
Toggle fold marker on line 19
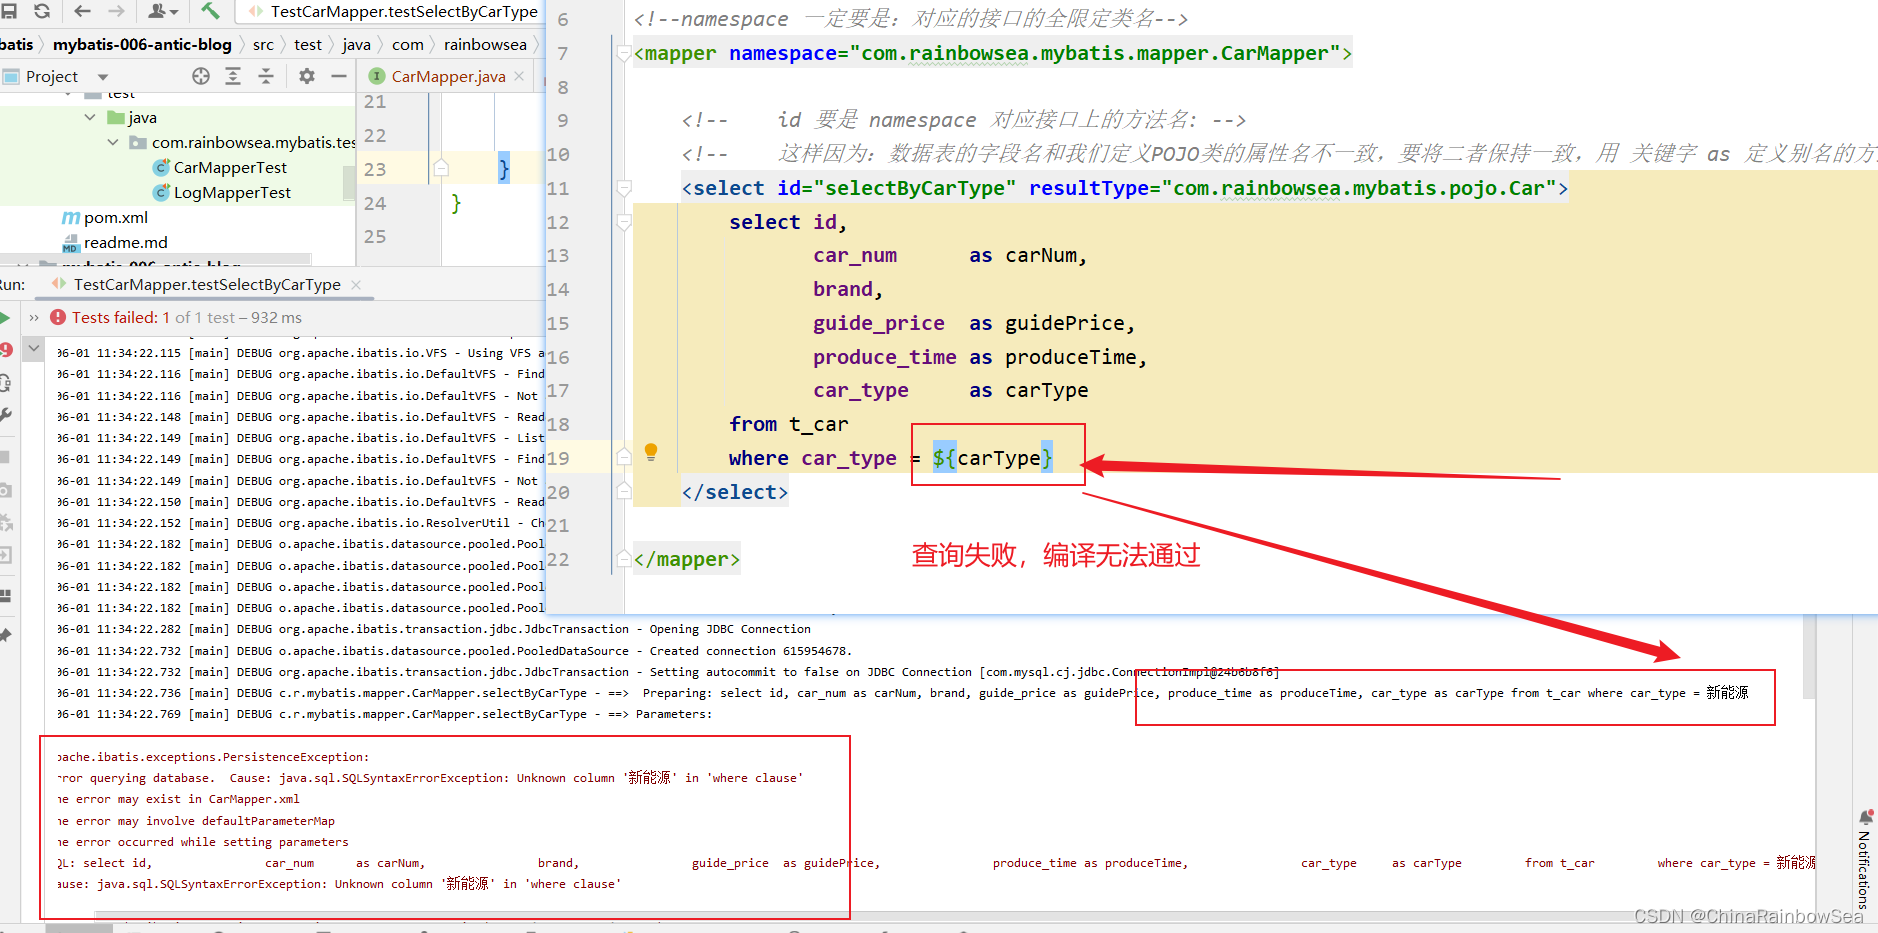(624, 457)
